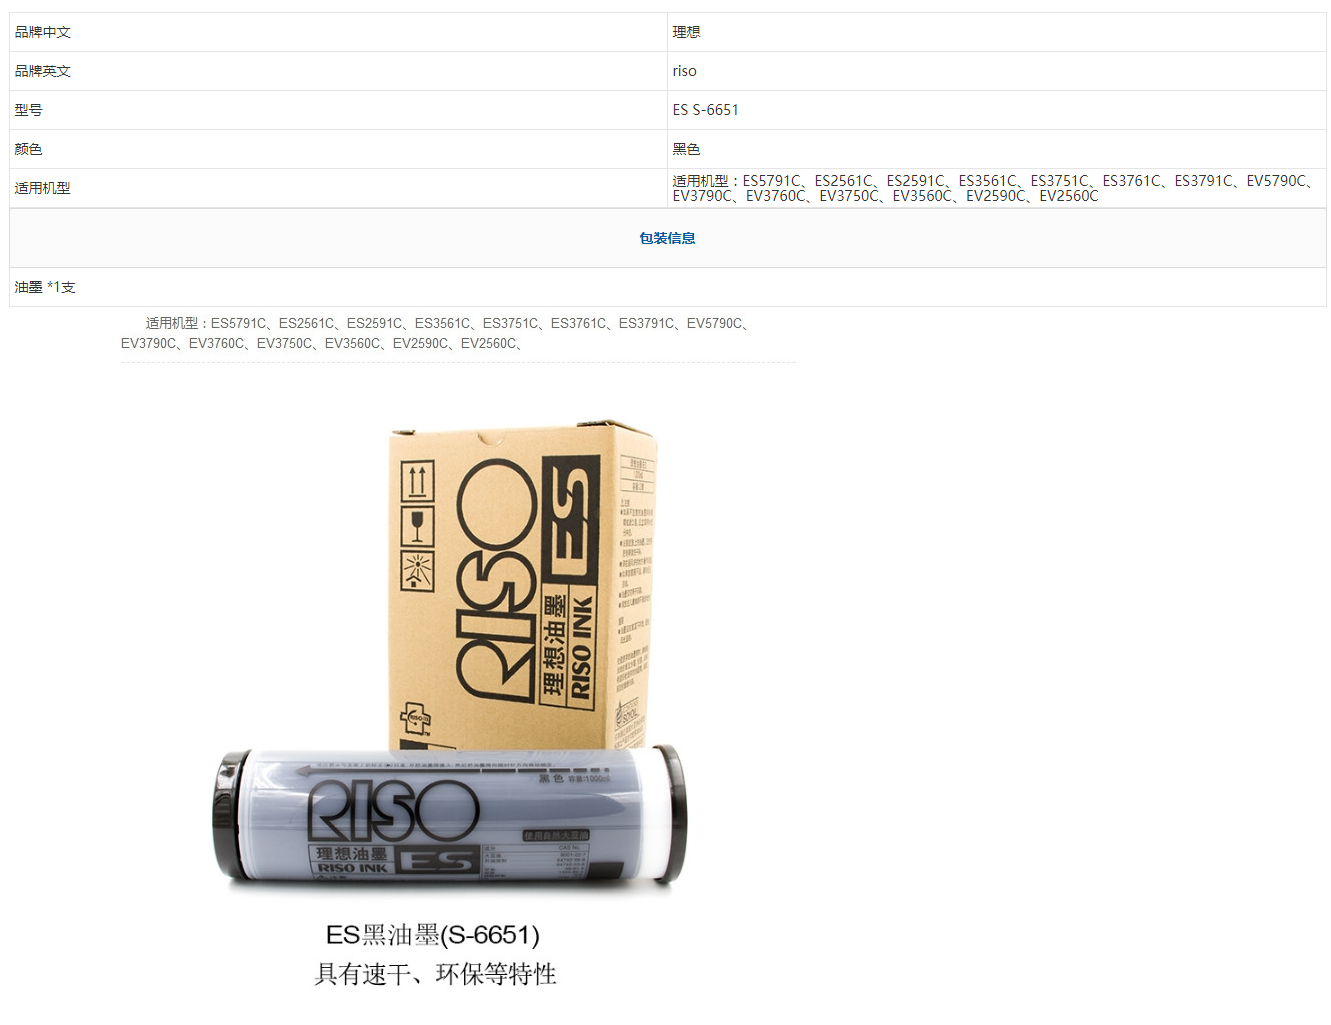Viewport: 1331px width, 1025px height.
Task: Select the riso brand English value
Action: coord(684,71)
